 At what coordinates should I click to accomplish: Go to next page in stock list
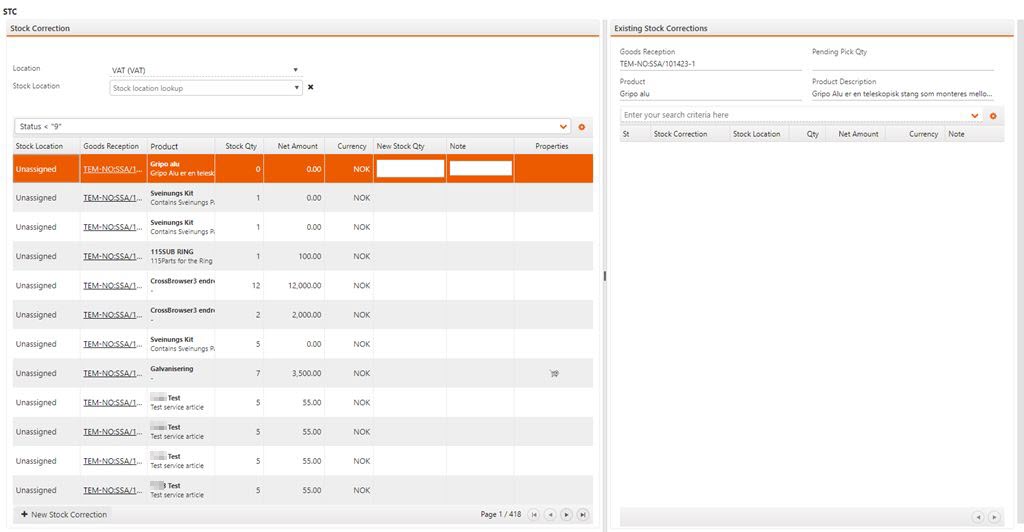(x=566, y=515)
